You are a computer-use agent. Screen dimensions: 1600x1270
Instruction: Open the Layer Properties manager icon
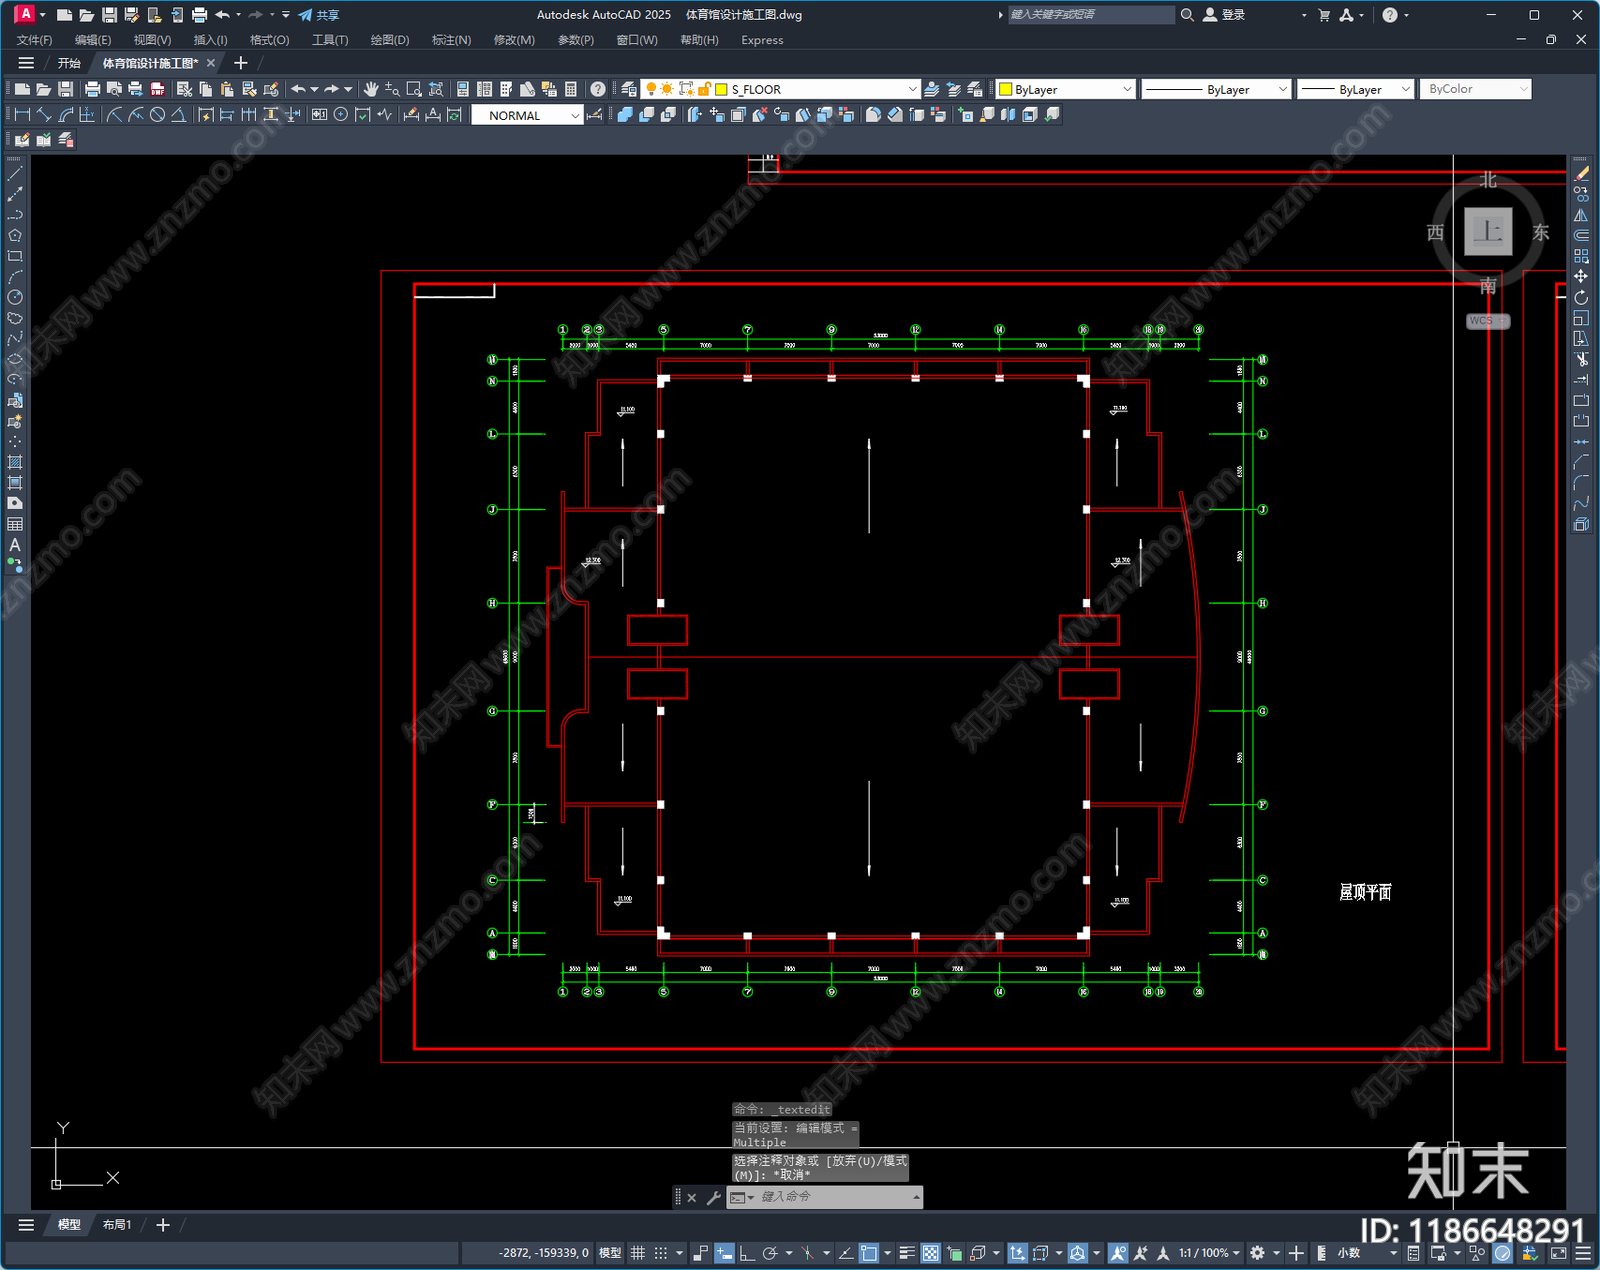(x=628, y=89)
